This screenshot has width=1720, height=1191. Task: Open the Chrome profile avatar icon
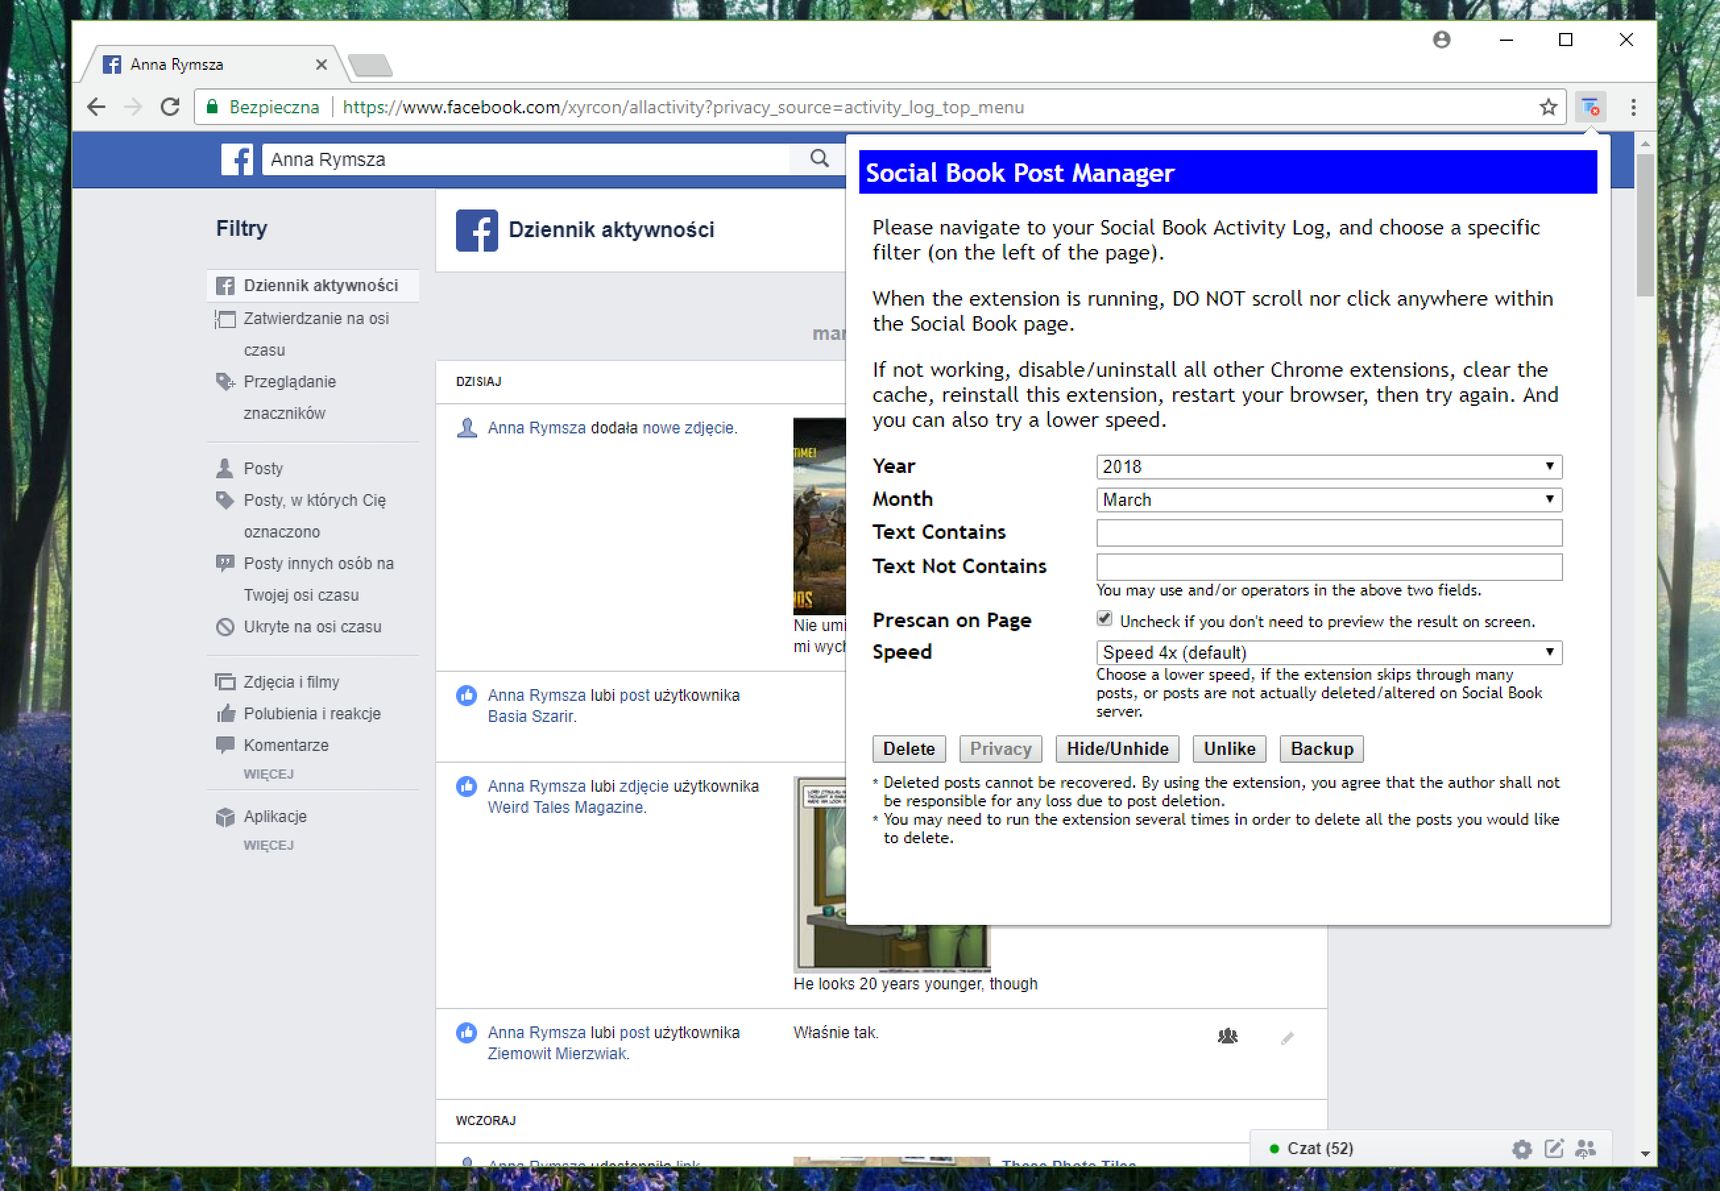[1441, 39]
